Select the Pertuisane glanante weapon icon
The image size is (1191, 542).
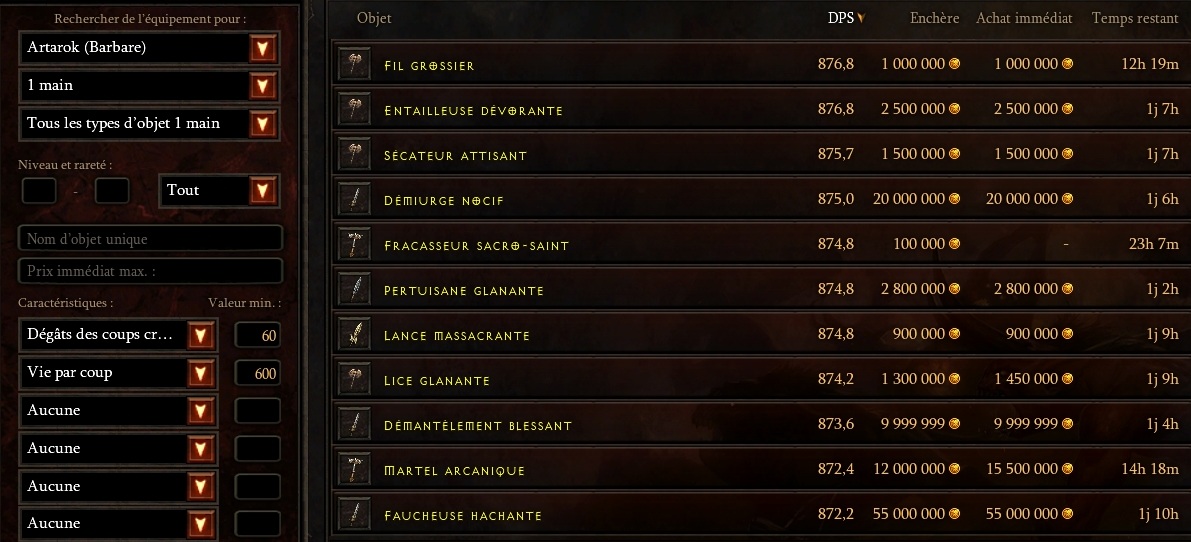point(355,290)
